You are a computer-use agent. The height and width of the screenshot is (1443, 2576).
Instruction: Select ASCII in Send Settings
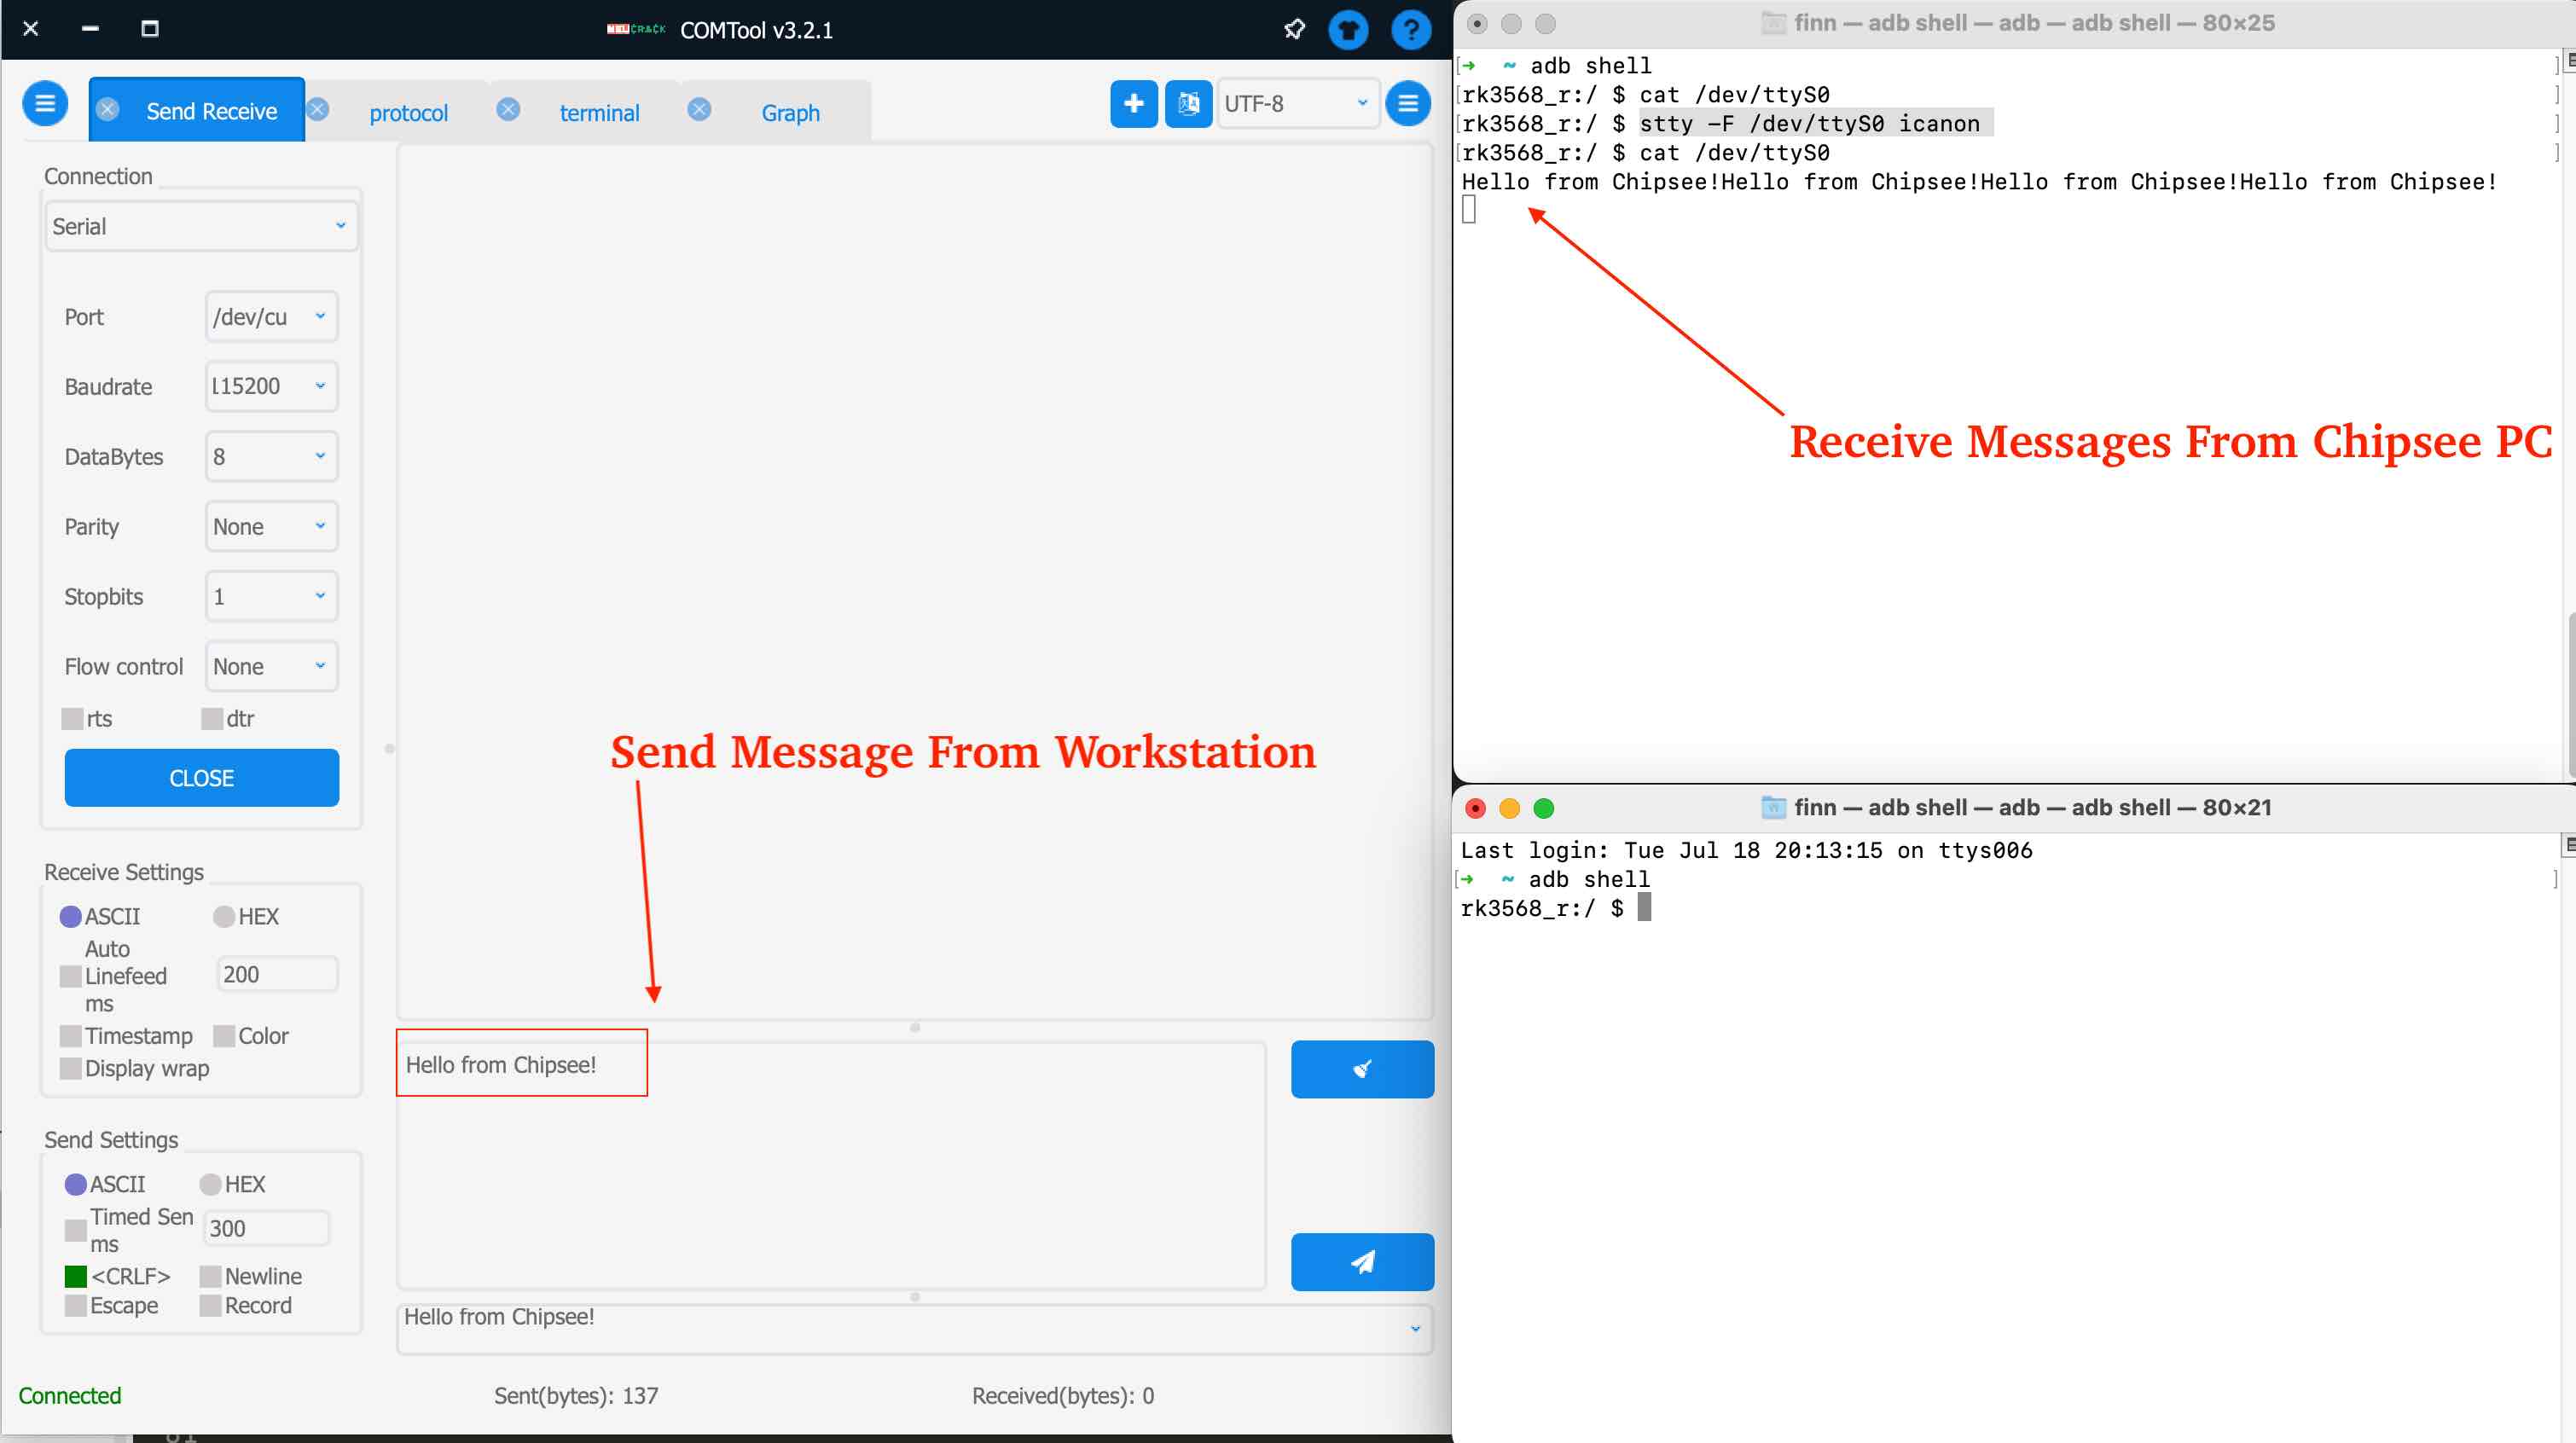75,1184
